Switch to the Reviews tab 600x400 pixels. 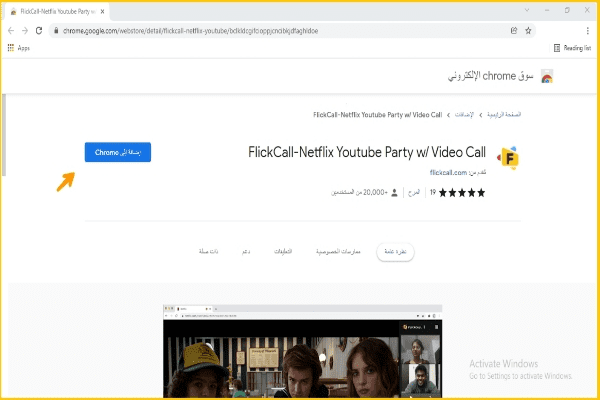point(283,251)
